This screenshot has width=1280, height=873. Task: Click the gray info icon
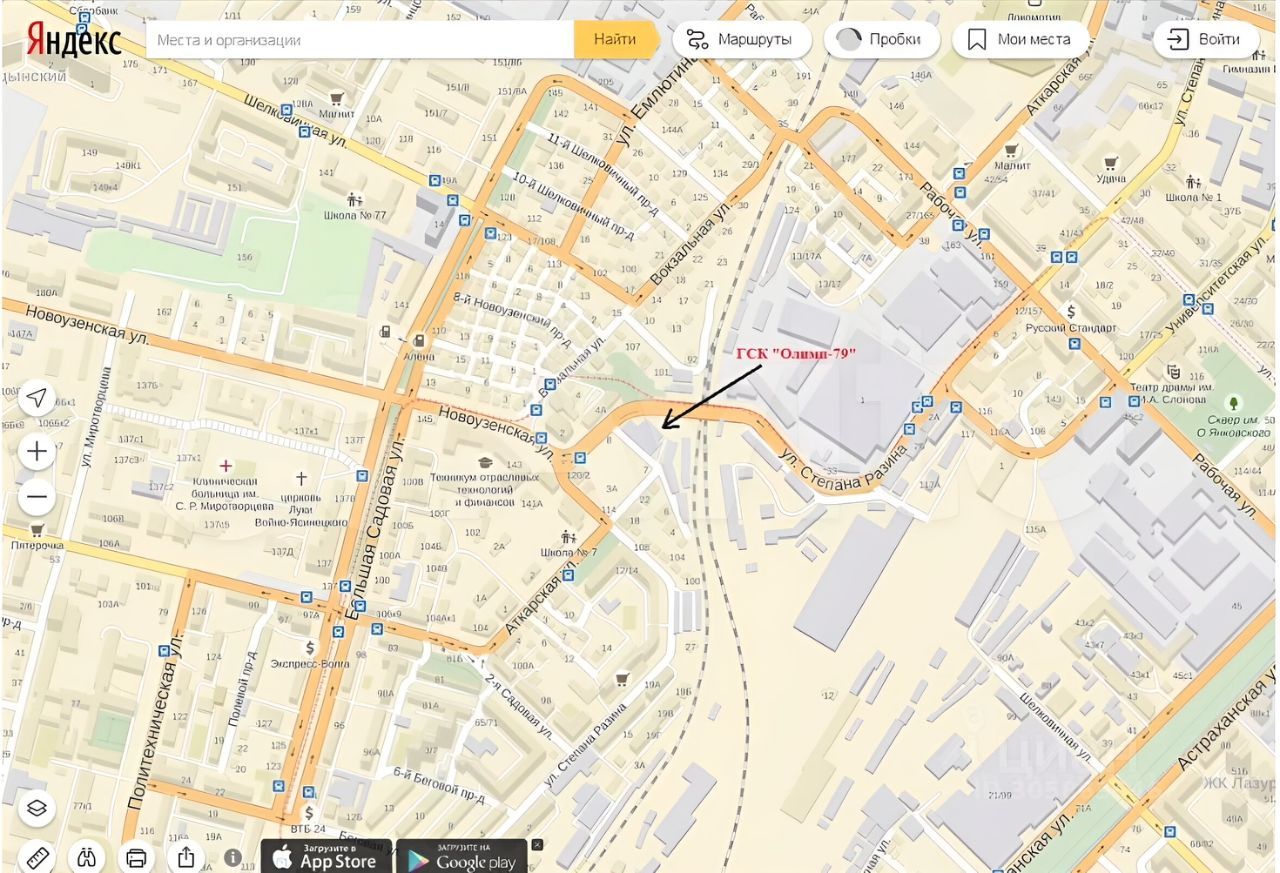[233, 858]
